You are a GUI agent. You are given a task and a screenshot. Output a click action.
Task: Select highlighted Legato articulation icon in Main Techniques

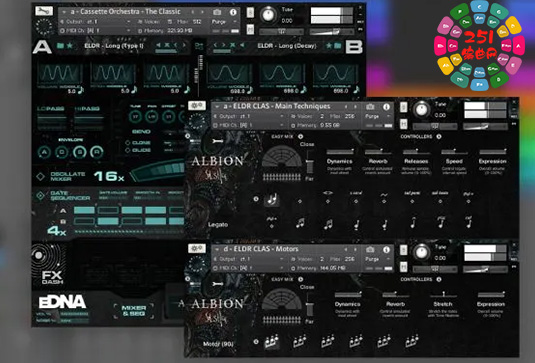click(x=272, y=199)
